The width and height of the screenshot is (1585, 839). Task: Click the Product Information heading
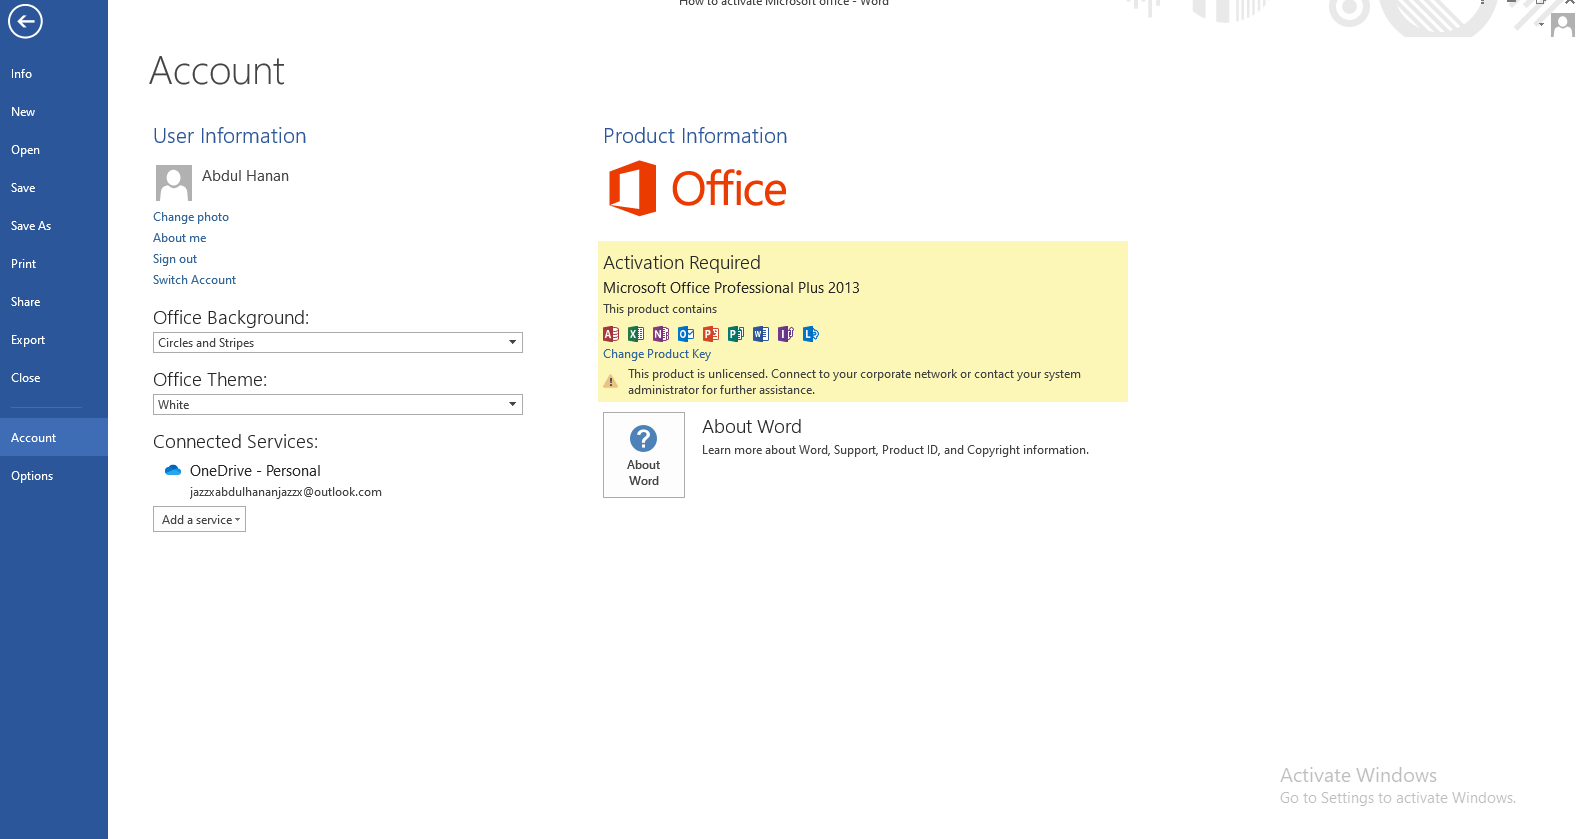695,136
